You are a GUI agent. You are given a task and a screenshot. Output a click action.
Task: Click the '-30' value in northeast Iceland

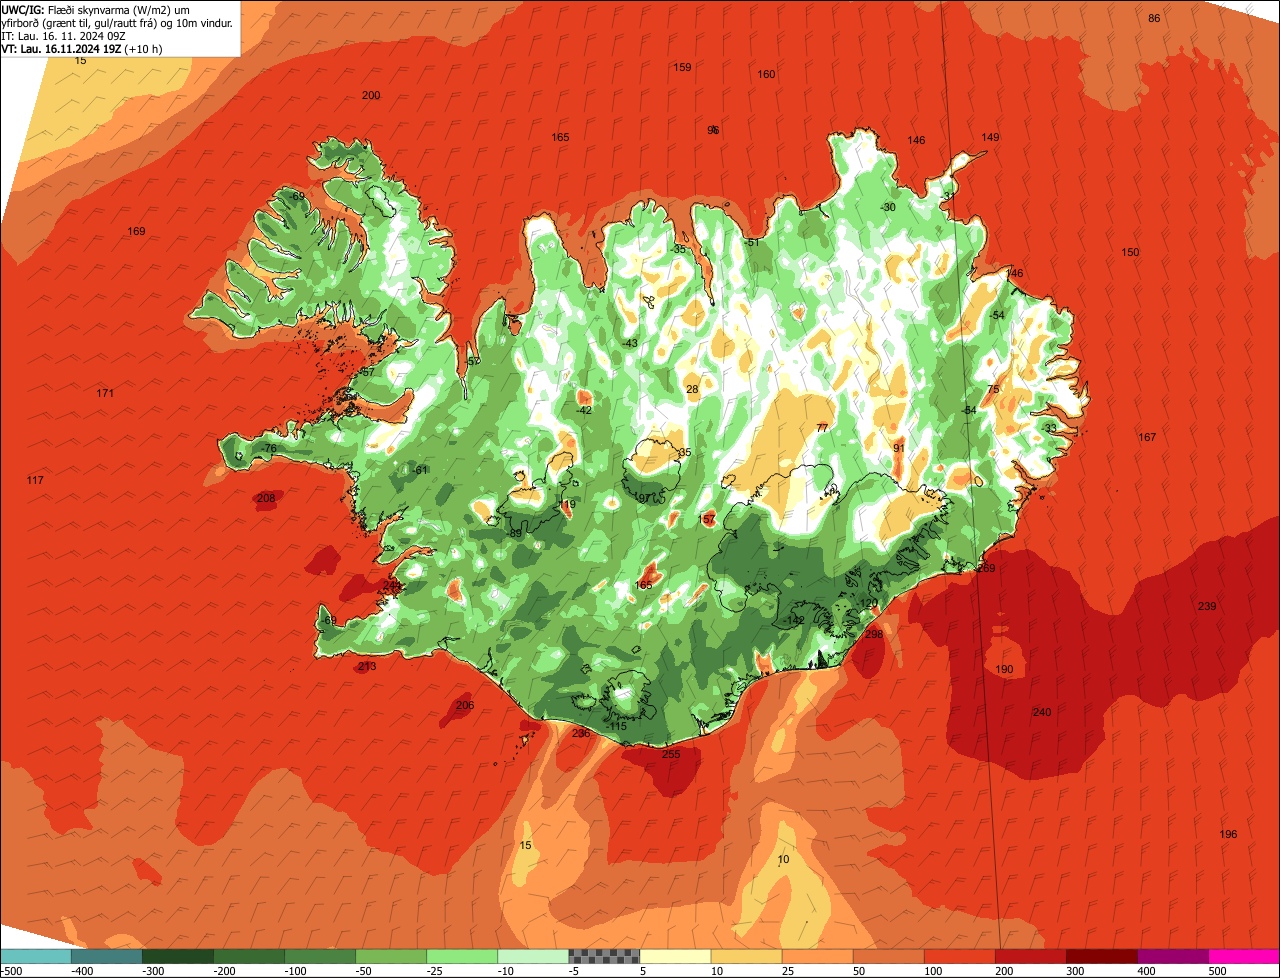tap(887, 208)
